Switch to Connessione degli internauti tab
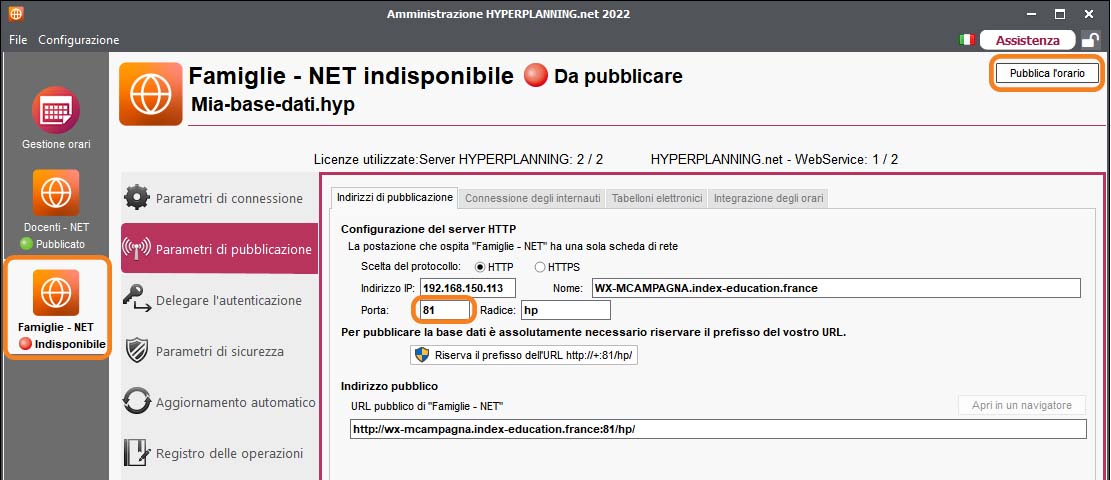1111x480 pixels. 533,199
